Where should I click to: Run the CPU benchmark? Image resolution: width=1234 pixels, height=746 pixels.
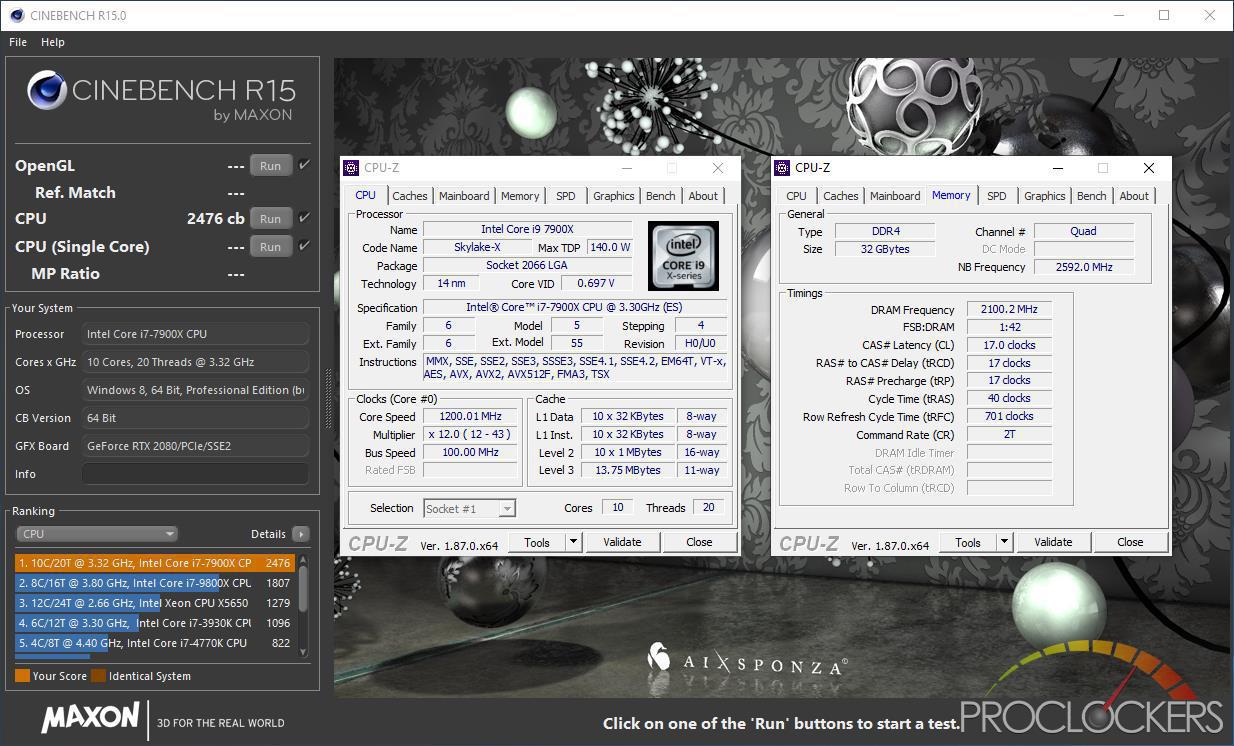pos(271,218)
